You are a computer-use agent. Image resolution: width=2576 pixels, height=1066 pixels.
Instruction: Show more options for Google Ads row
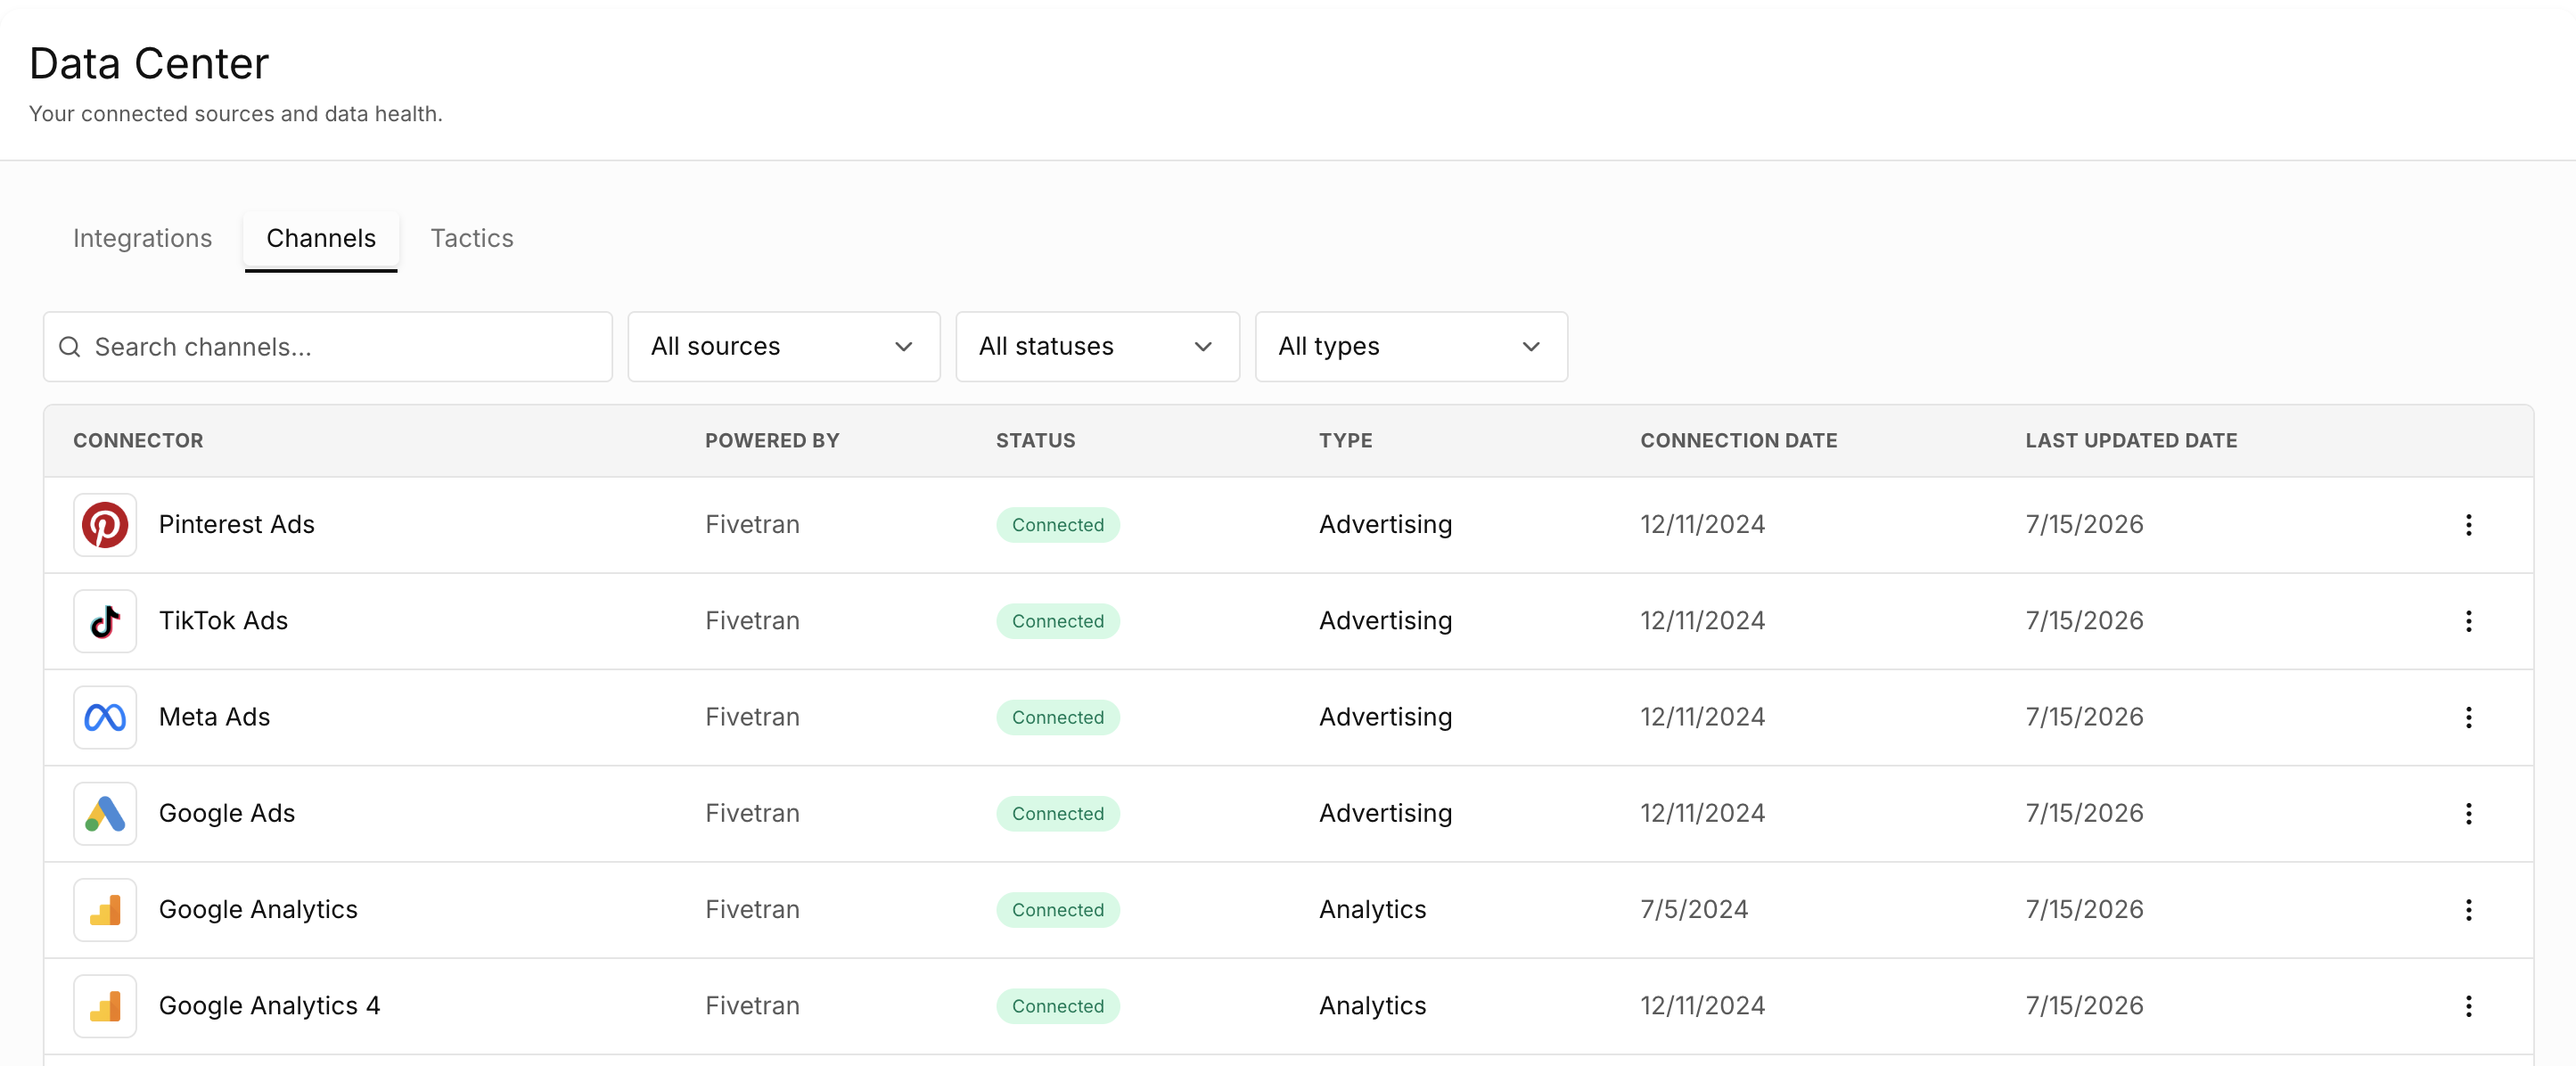point(2468,813)
